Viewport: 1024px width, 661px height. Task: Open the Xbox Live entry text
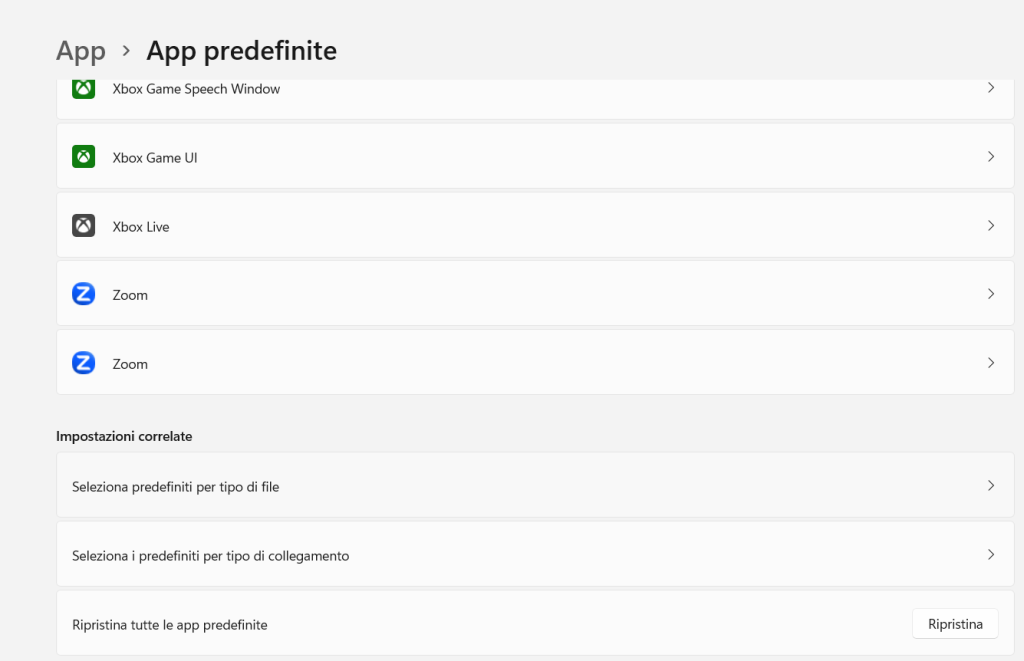tap(141, 227)
